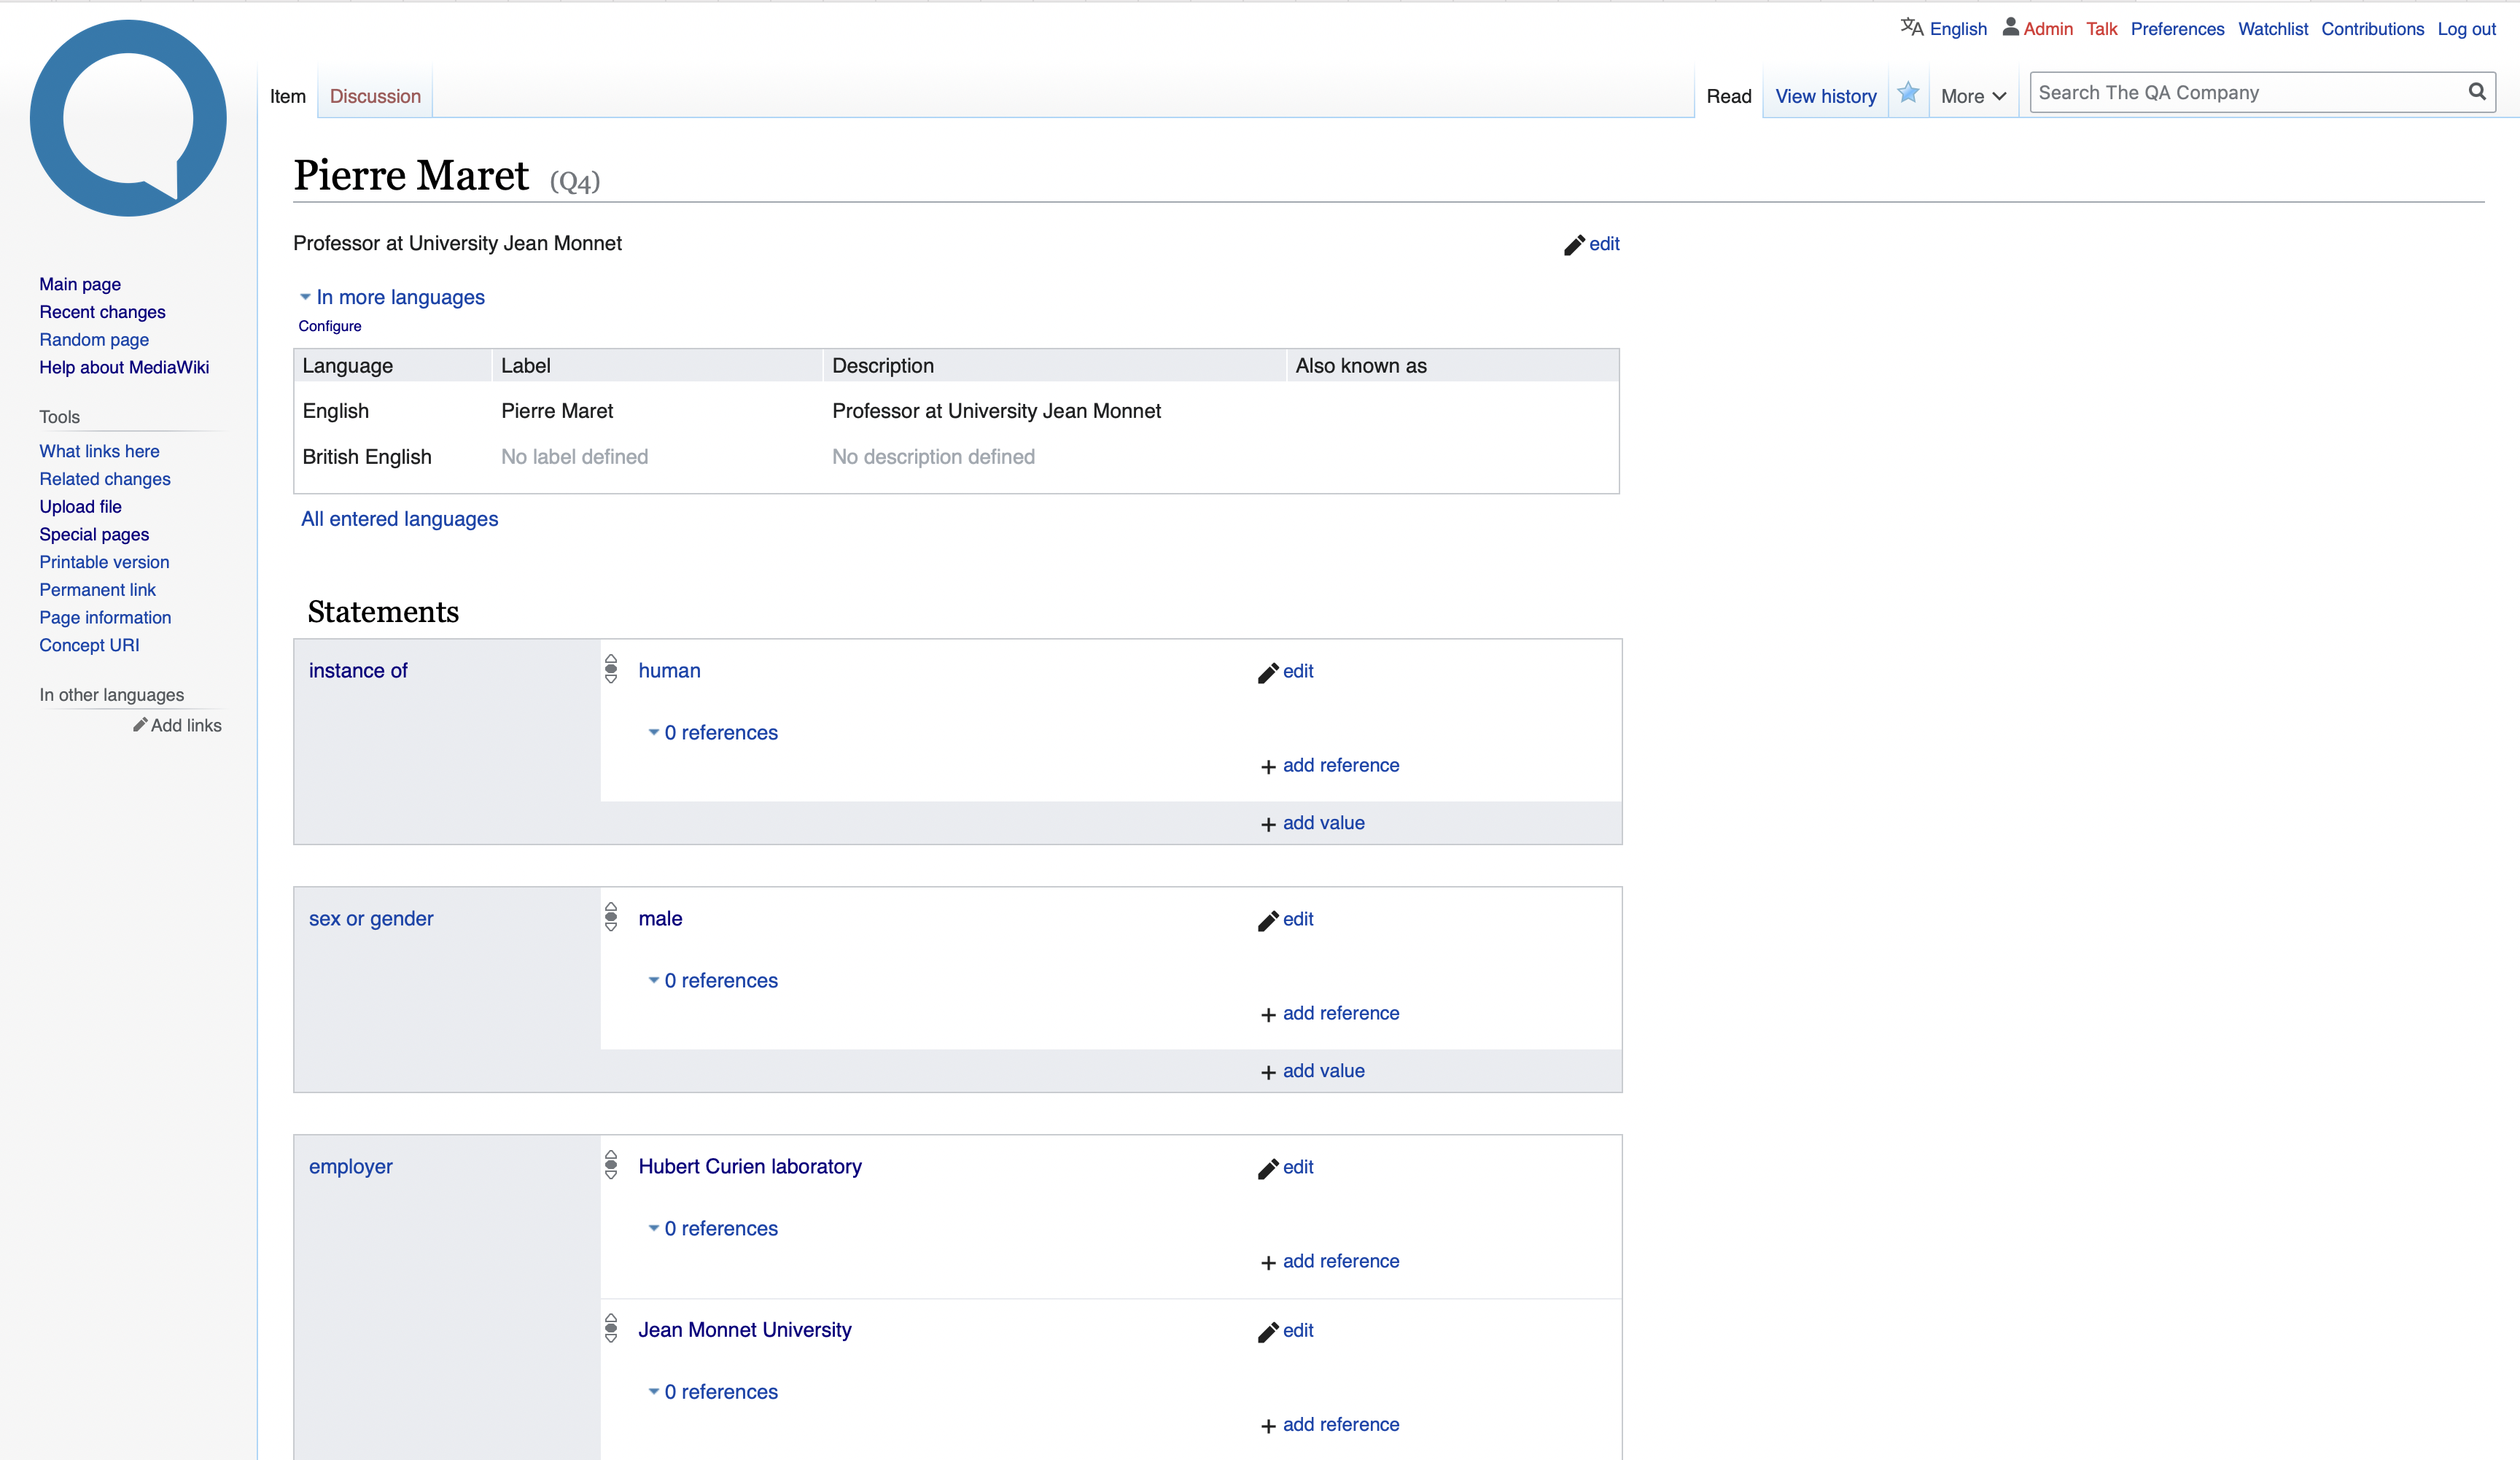Click the language selector icon beside English

(x=1911, y=27)
